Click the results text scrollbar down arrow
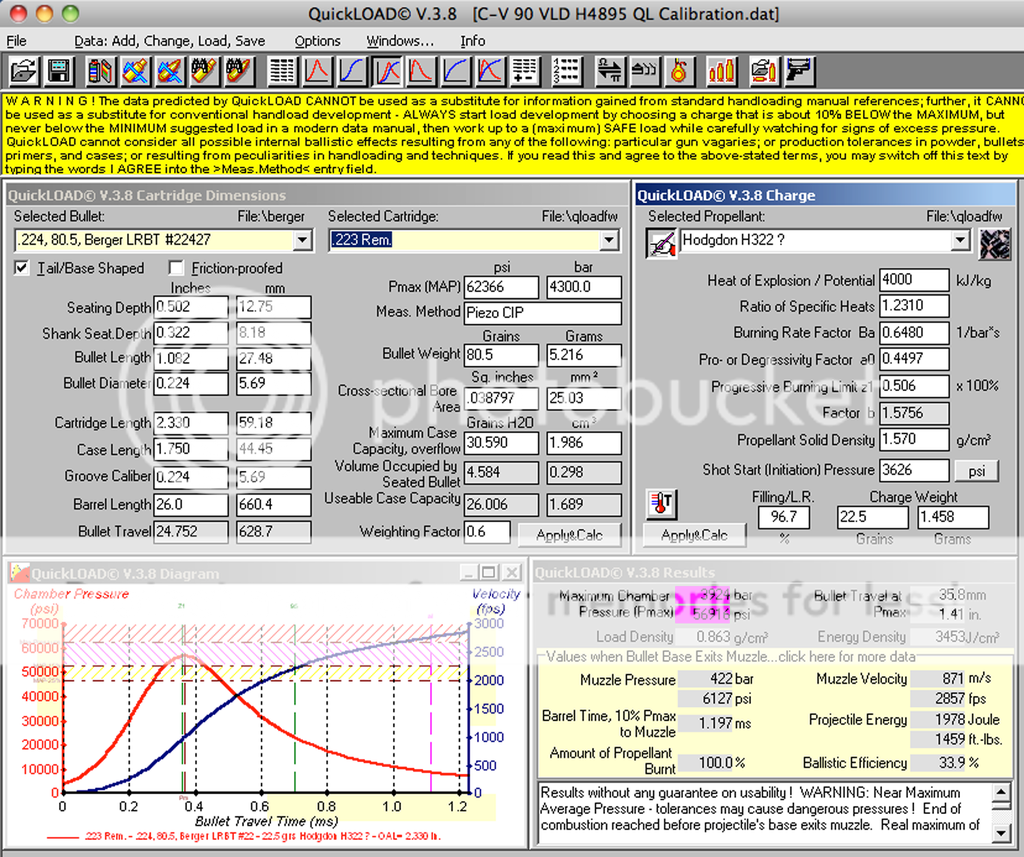1024x857 pixels. pyautogui.click(x=1001, y=832)
